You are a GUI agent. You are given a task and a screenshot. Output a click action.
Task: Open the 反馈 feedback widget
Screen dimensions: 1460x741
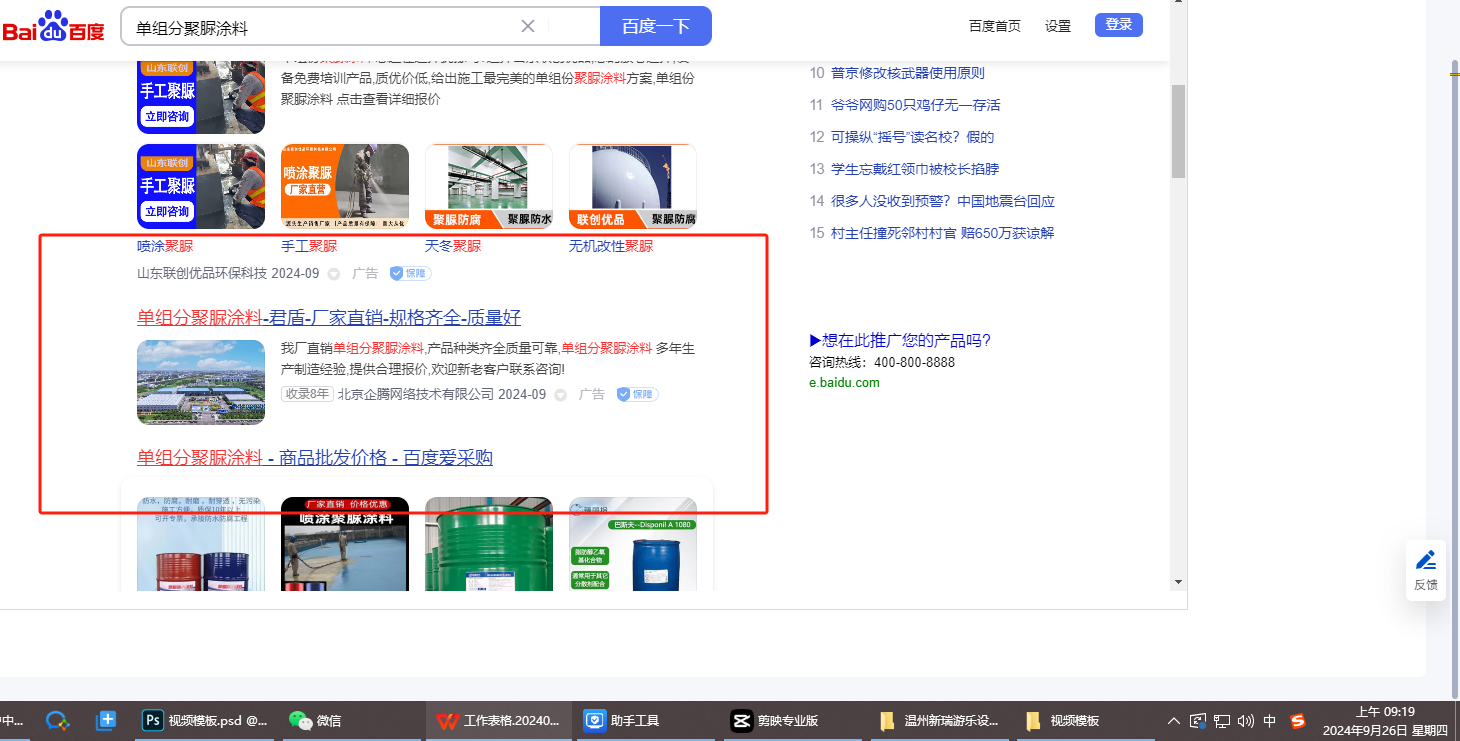(1426, 571)
